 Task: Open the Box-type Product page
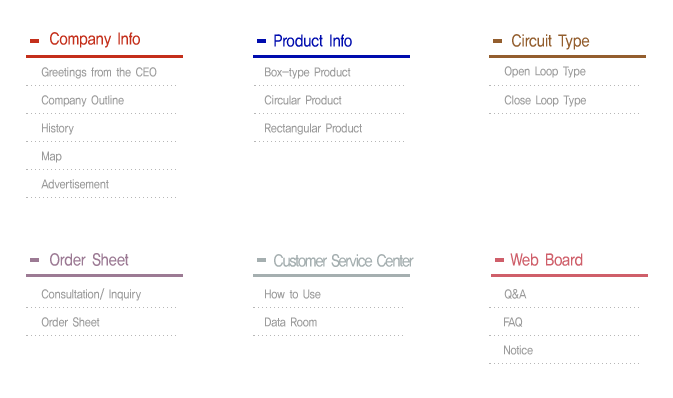point(307,72)
